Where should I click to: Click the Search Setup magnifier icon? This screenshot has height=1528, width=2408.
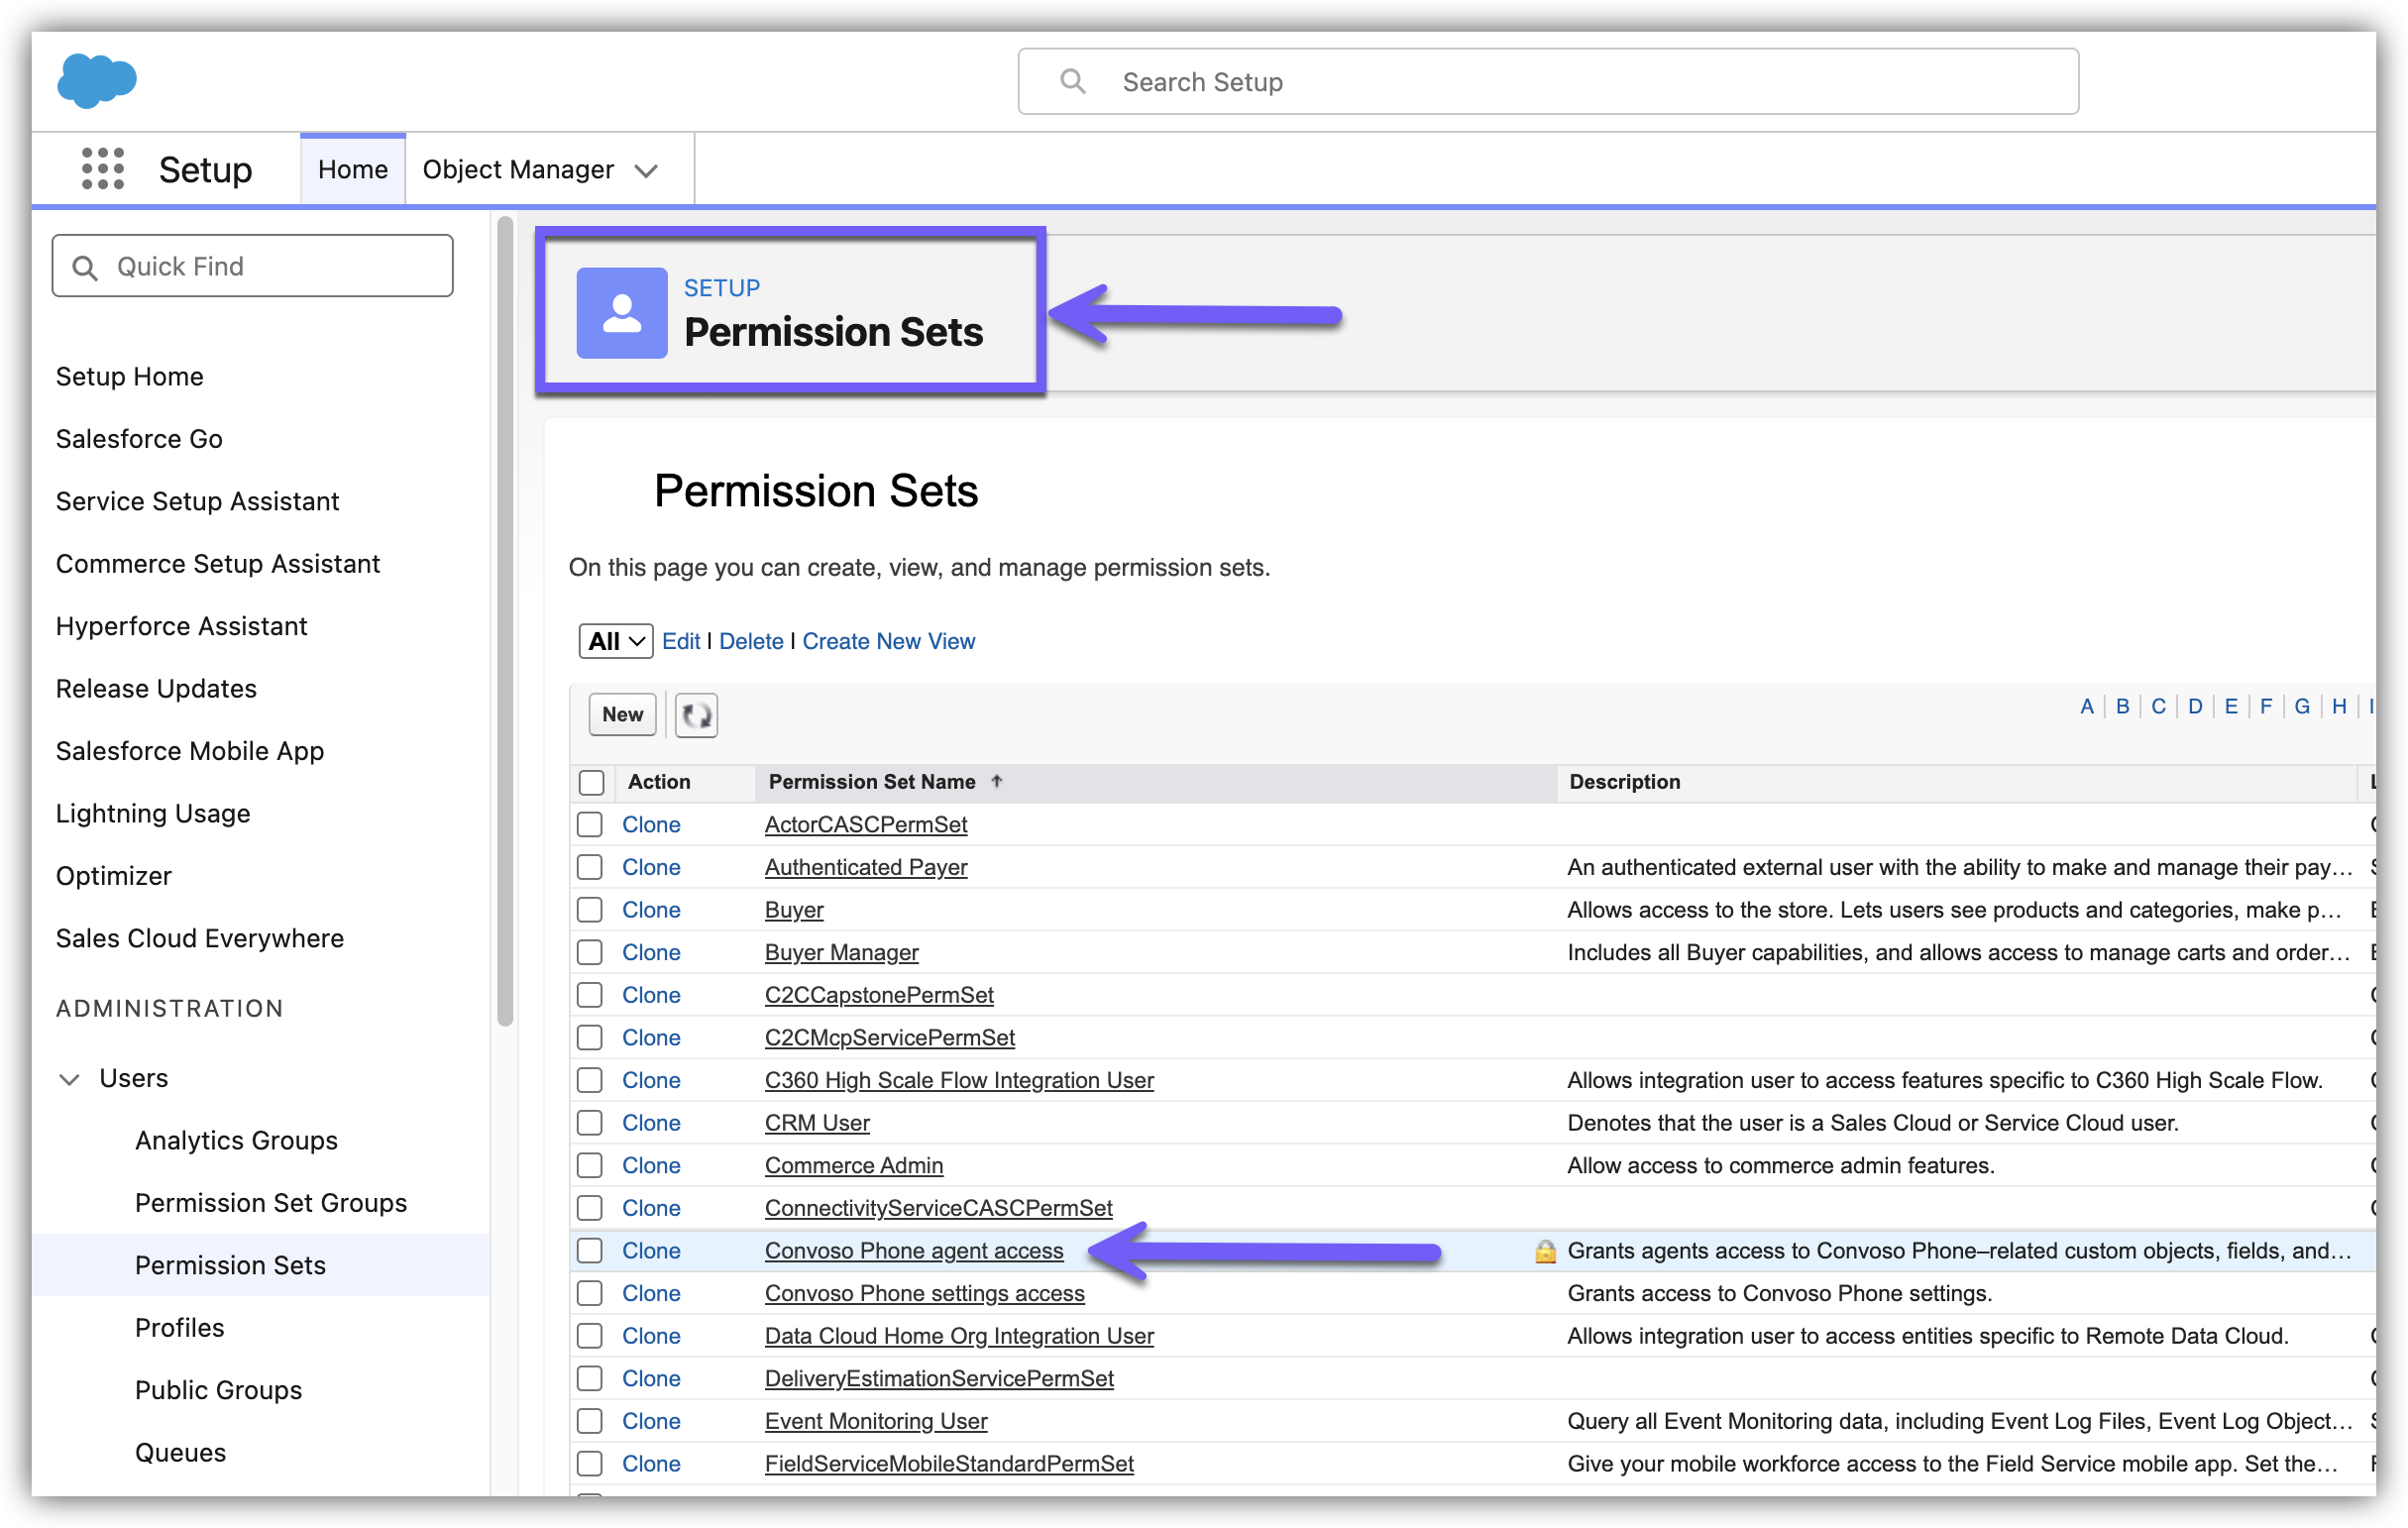point(1072,82)
